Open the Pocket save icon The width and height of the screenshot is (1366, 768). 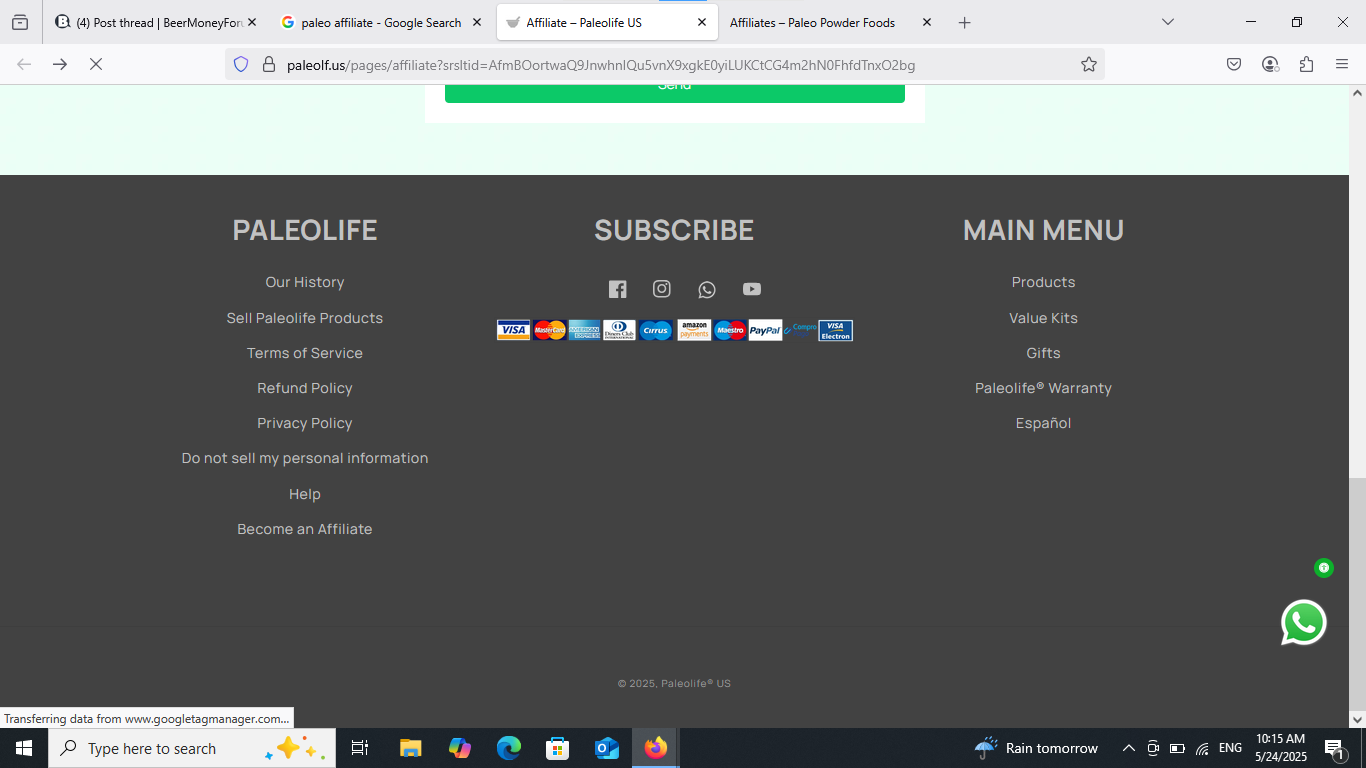click(1234, 64)
